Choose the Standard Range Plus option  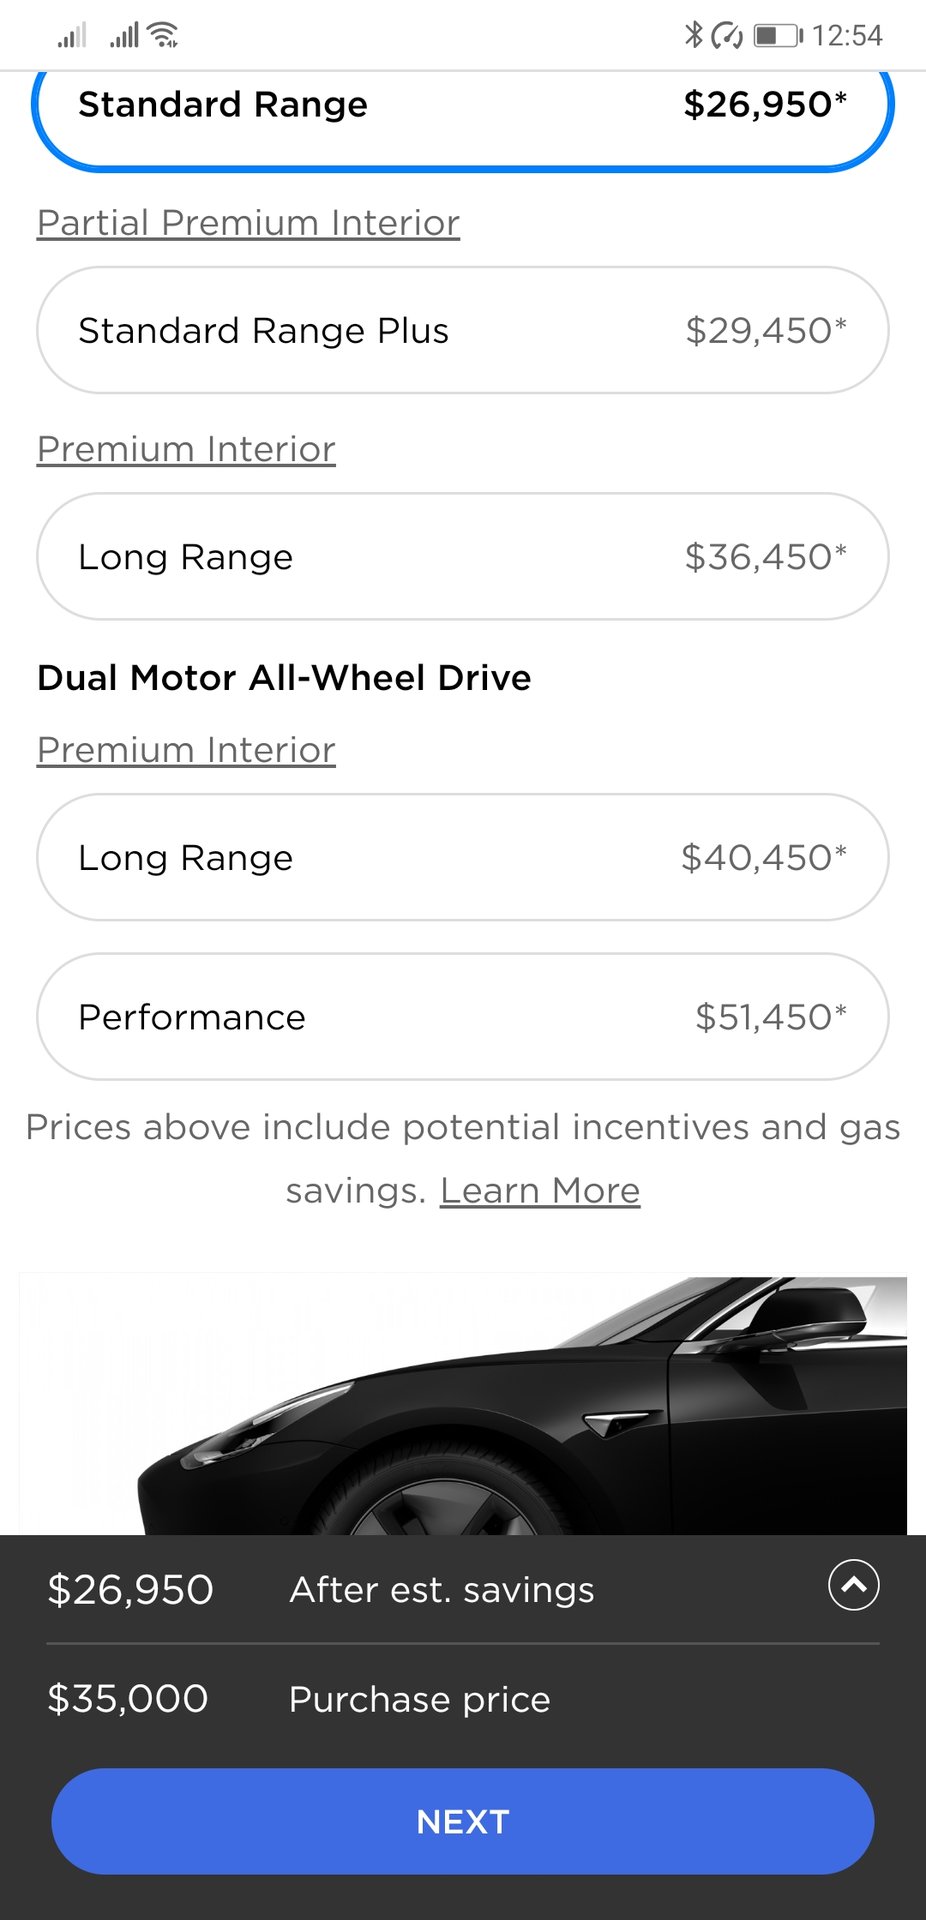[462, 330]
